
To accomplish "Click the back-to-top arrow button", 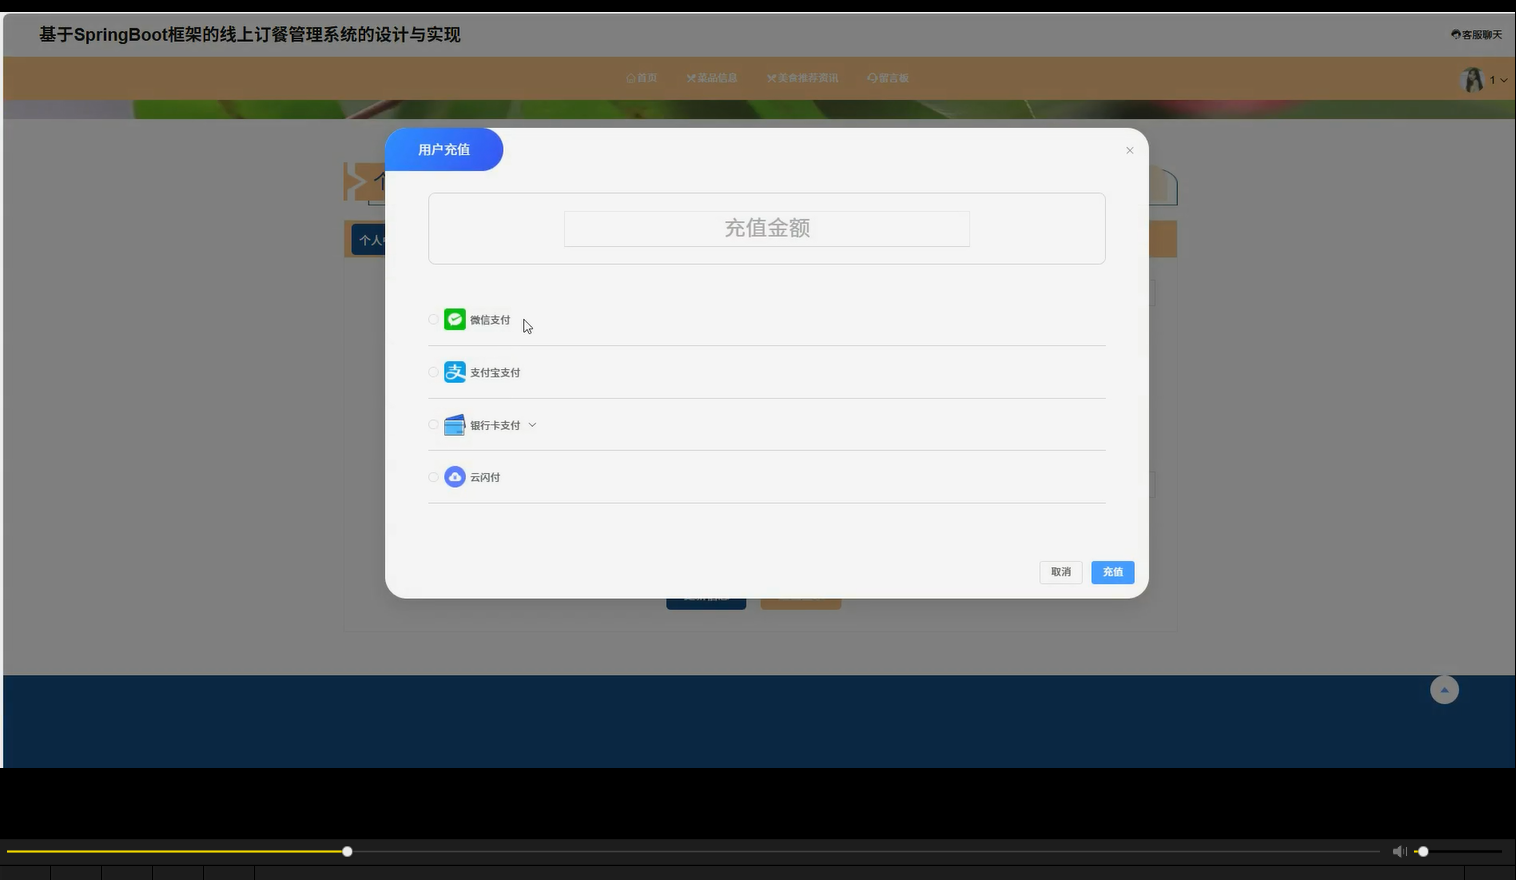I will tap(1443, 689).
